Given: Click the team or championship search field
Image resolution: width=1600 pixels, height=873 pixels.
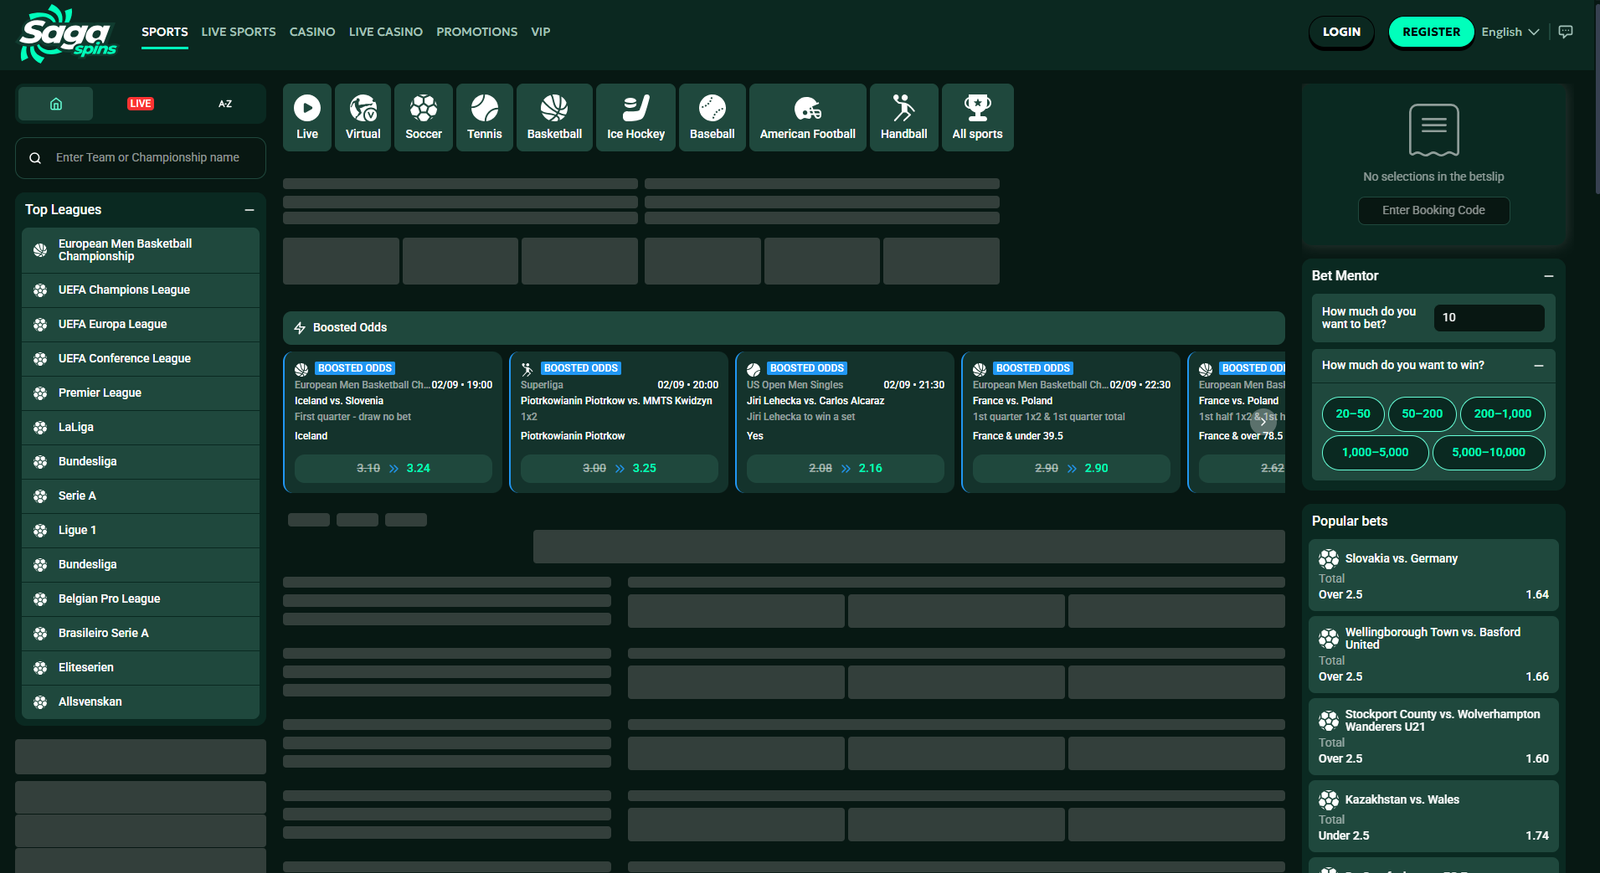Looking at the screenshot, I should click(x=148, y=158).
